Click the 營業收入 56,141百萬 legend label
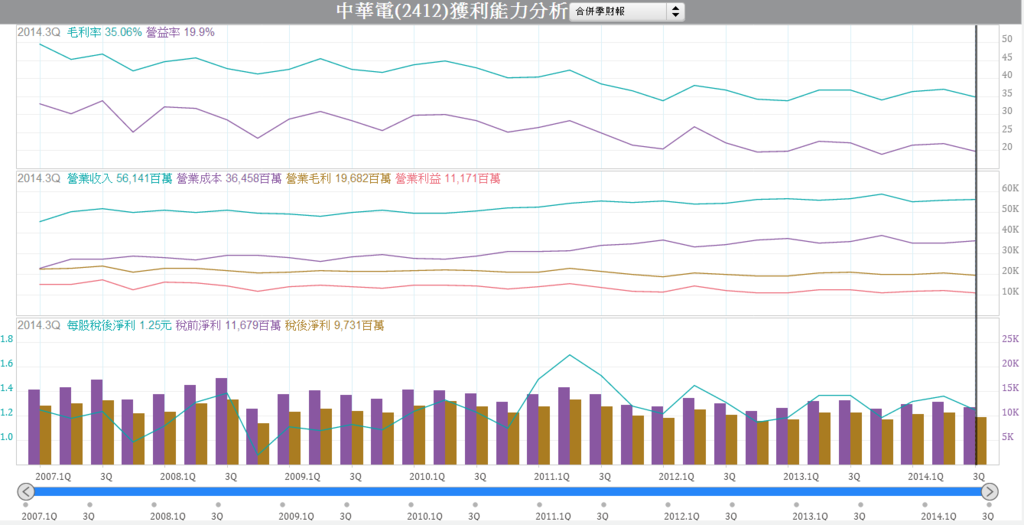The width and height of the screenshot is (1024, 525). coord(120,178)
